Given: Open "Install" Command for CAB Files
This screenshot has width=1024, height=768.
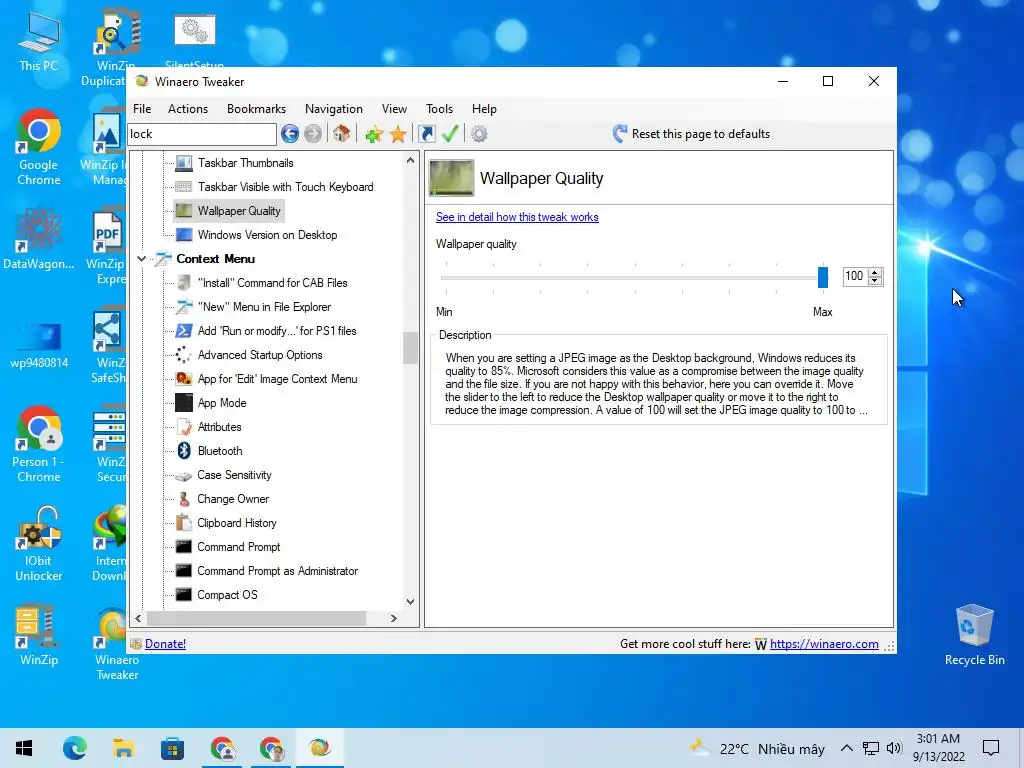Looking at the screenshot, I should (x=272, y=283).
